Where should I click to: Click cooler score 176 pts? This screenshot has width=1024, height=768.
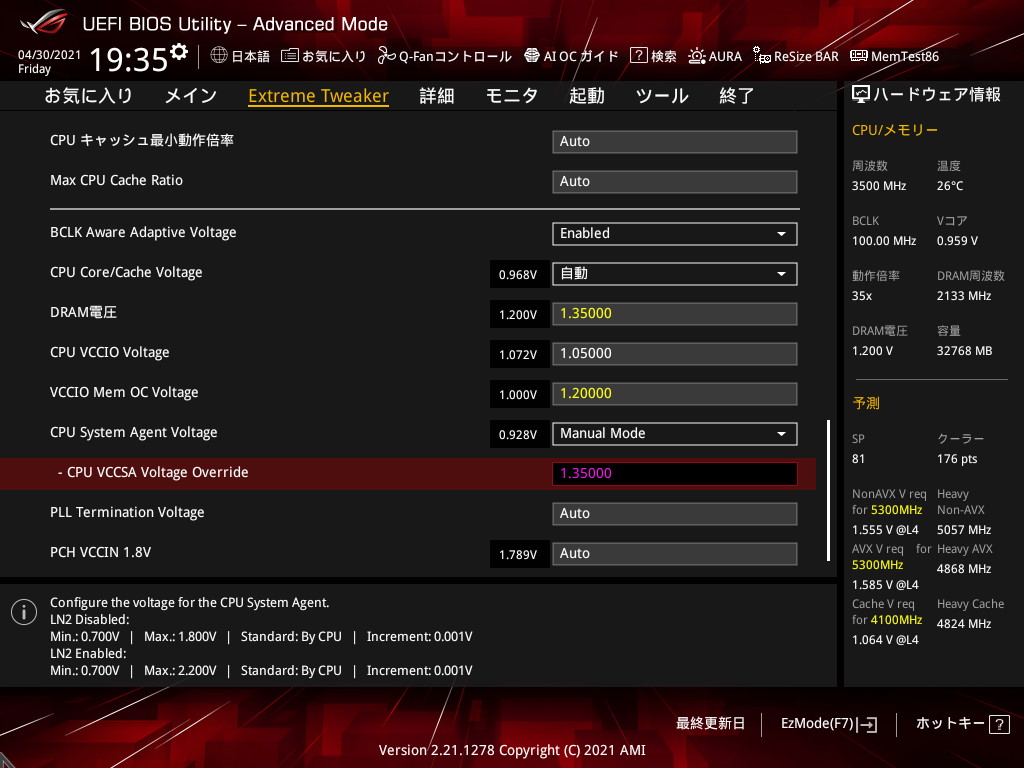point(957,459)
